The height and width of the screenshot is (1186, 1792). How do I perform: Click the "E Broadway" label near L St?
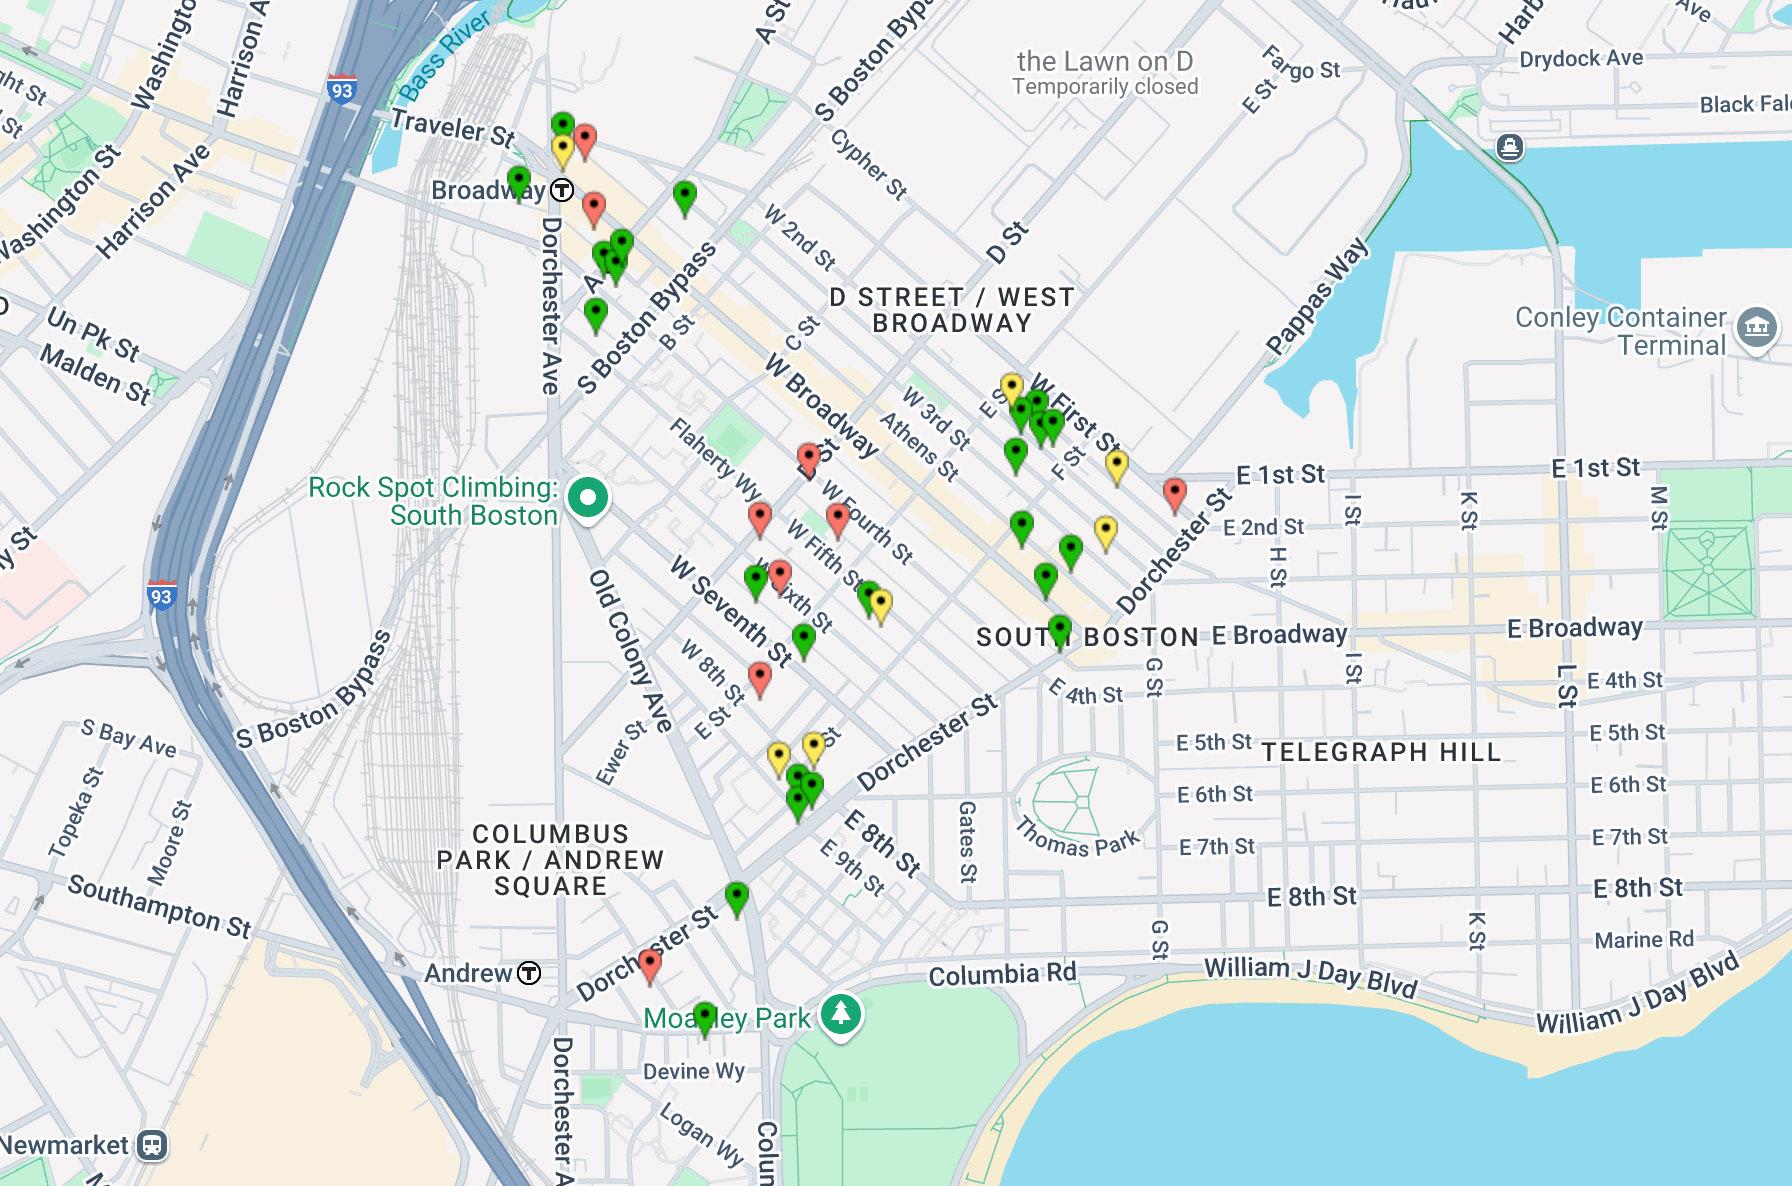click(1575, 627)
